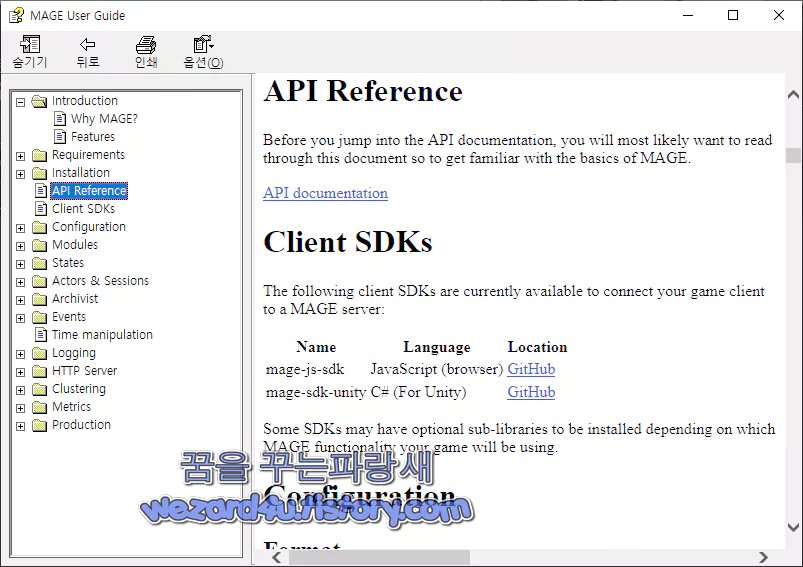The width and height of the screenshot is (803, 567).
Task: Click the Actors & Sessions folder icon
Action: point(39,281)
